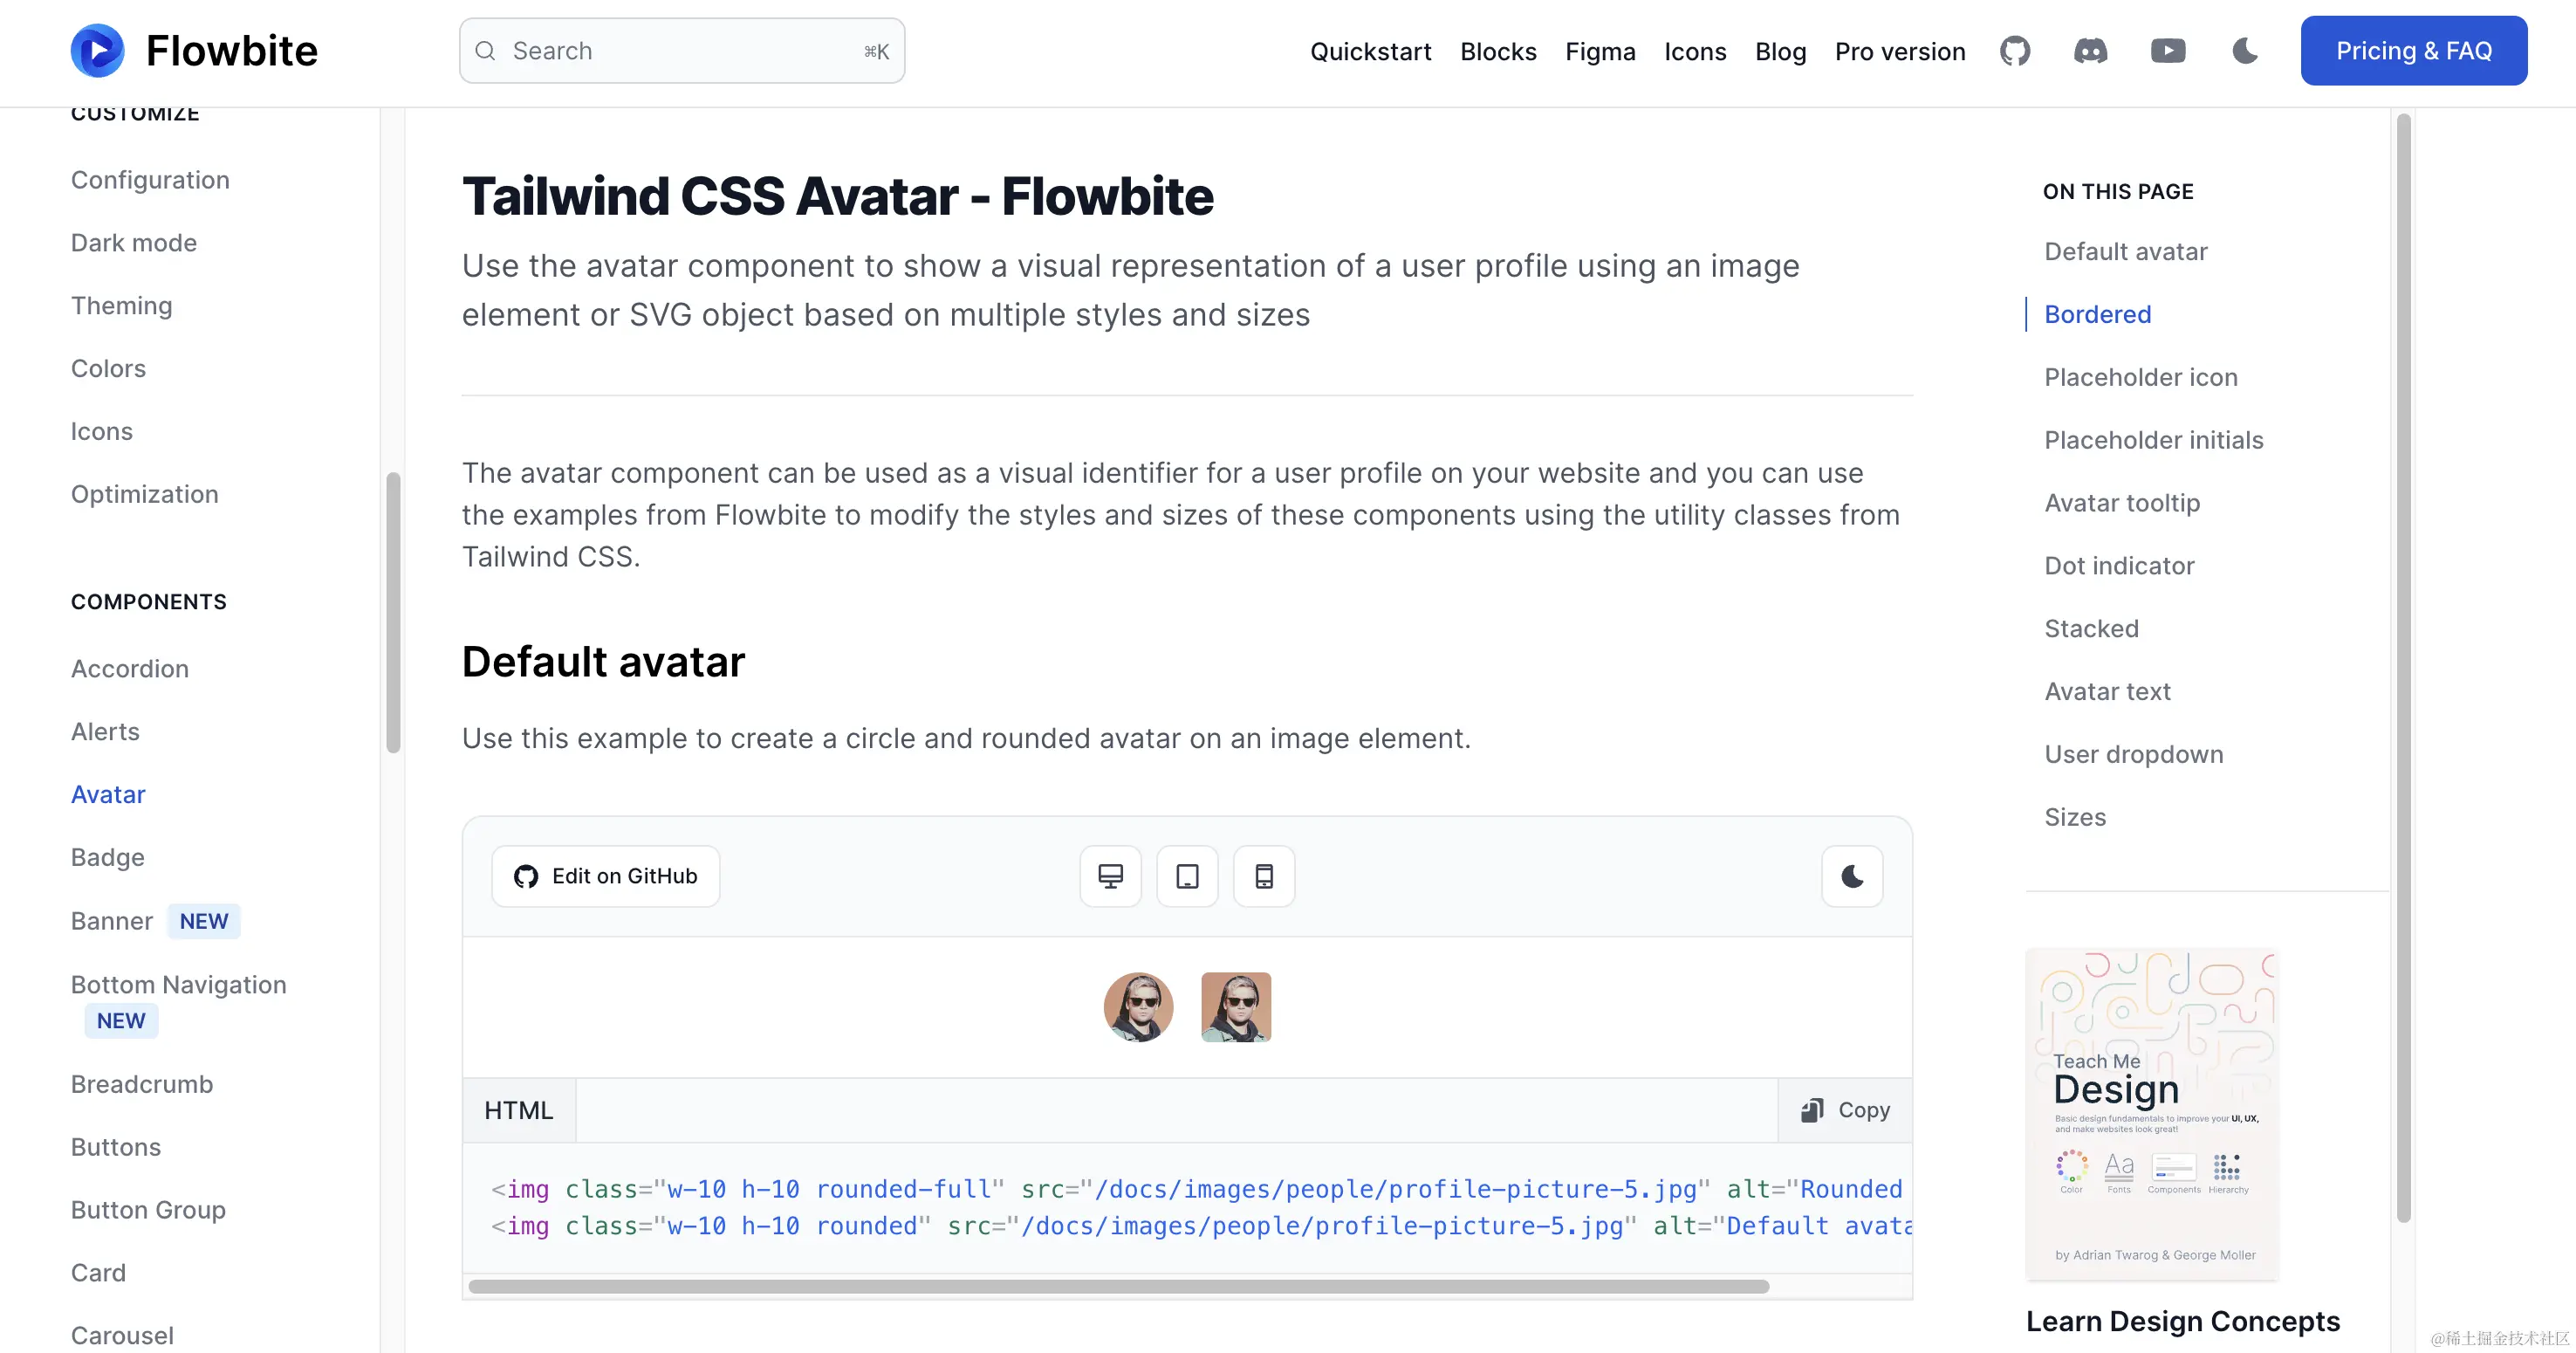Jump to the Sizes section on this page
The width and height of the screenshot is (2576, 1353).
click(2076, 817)
